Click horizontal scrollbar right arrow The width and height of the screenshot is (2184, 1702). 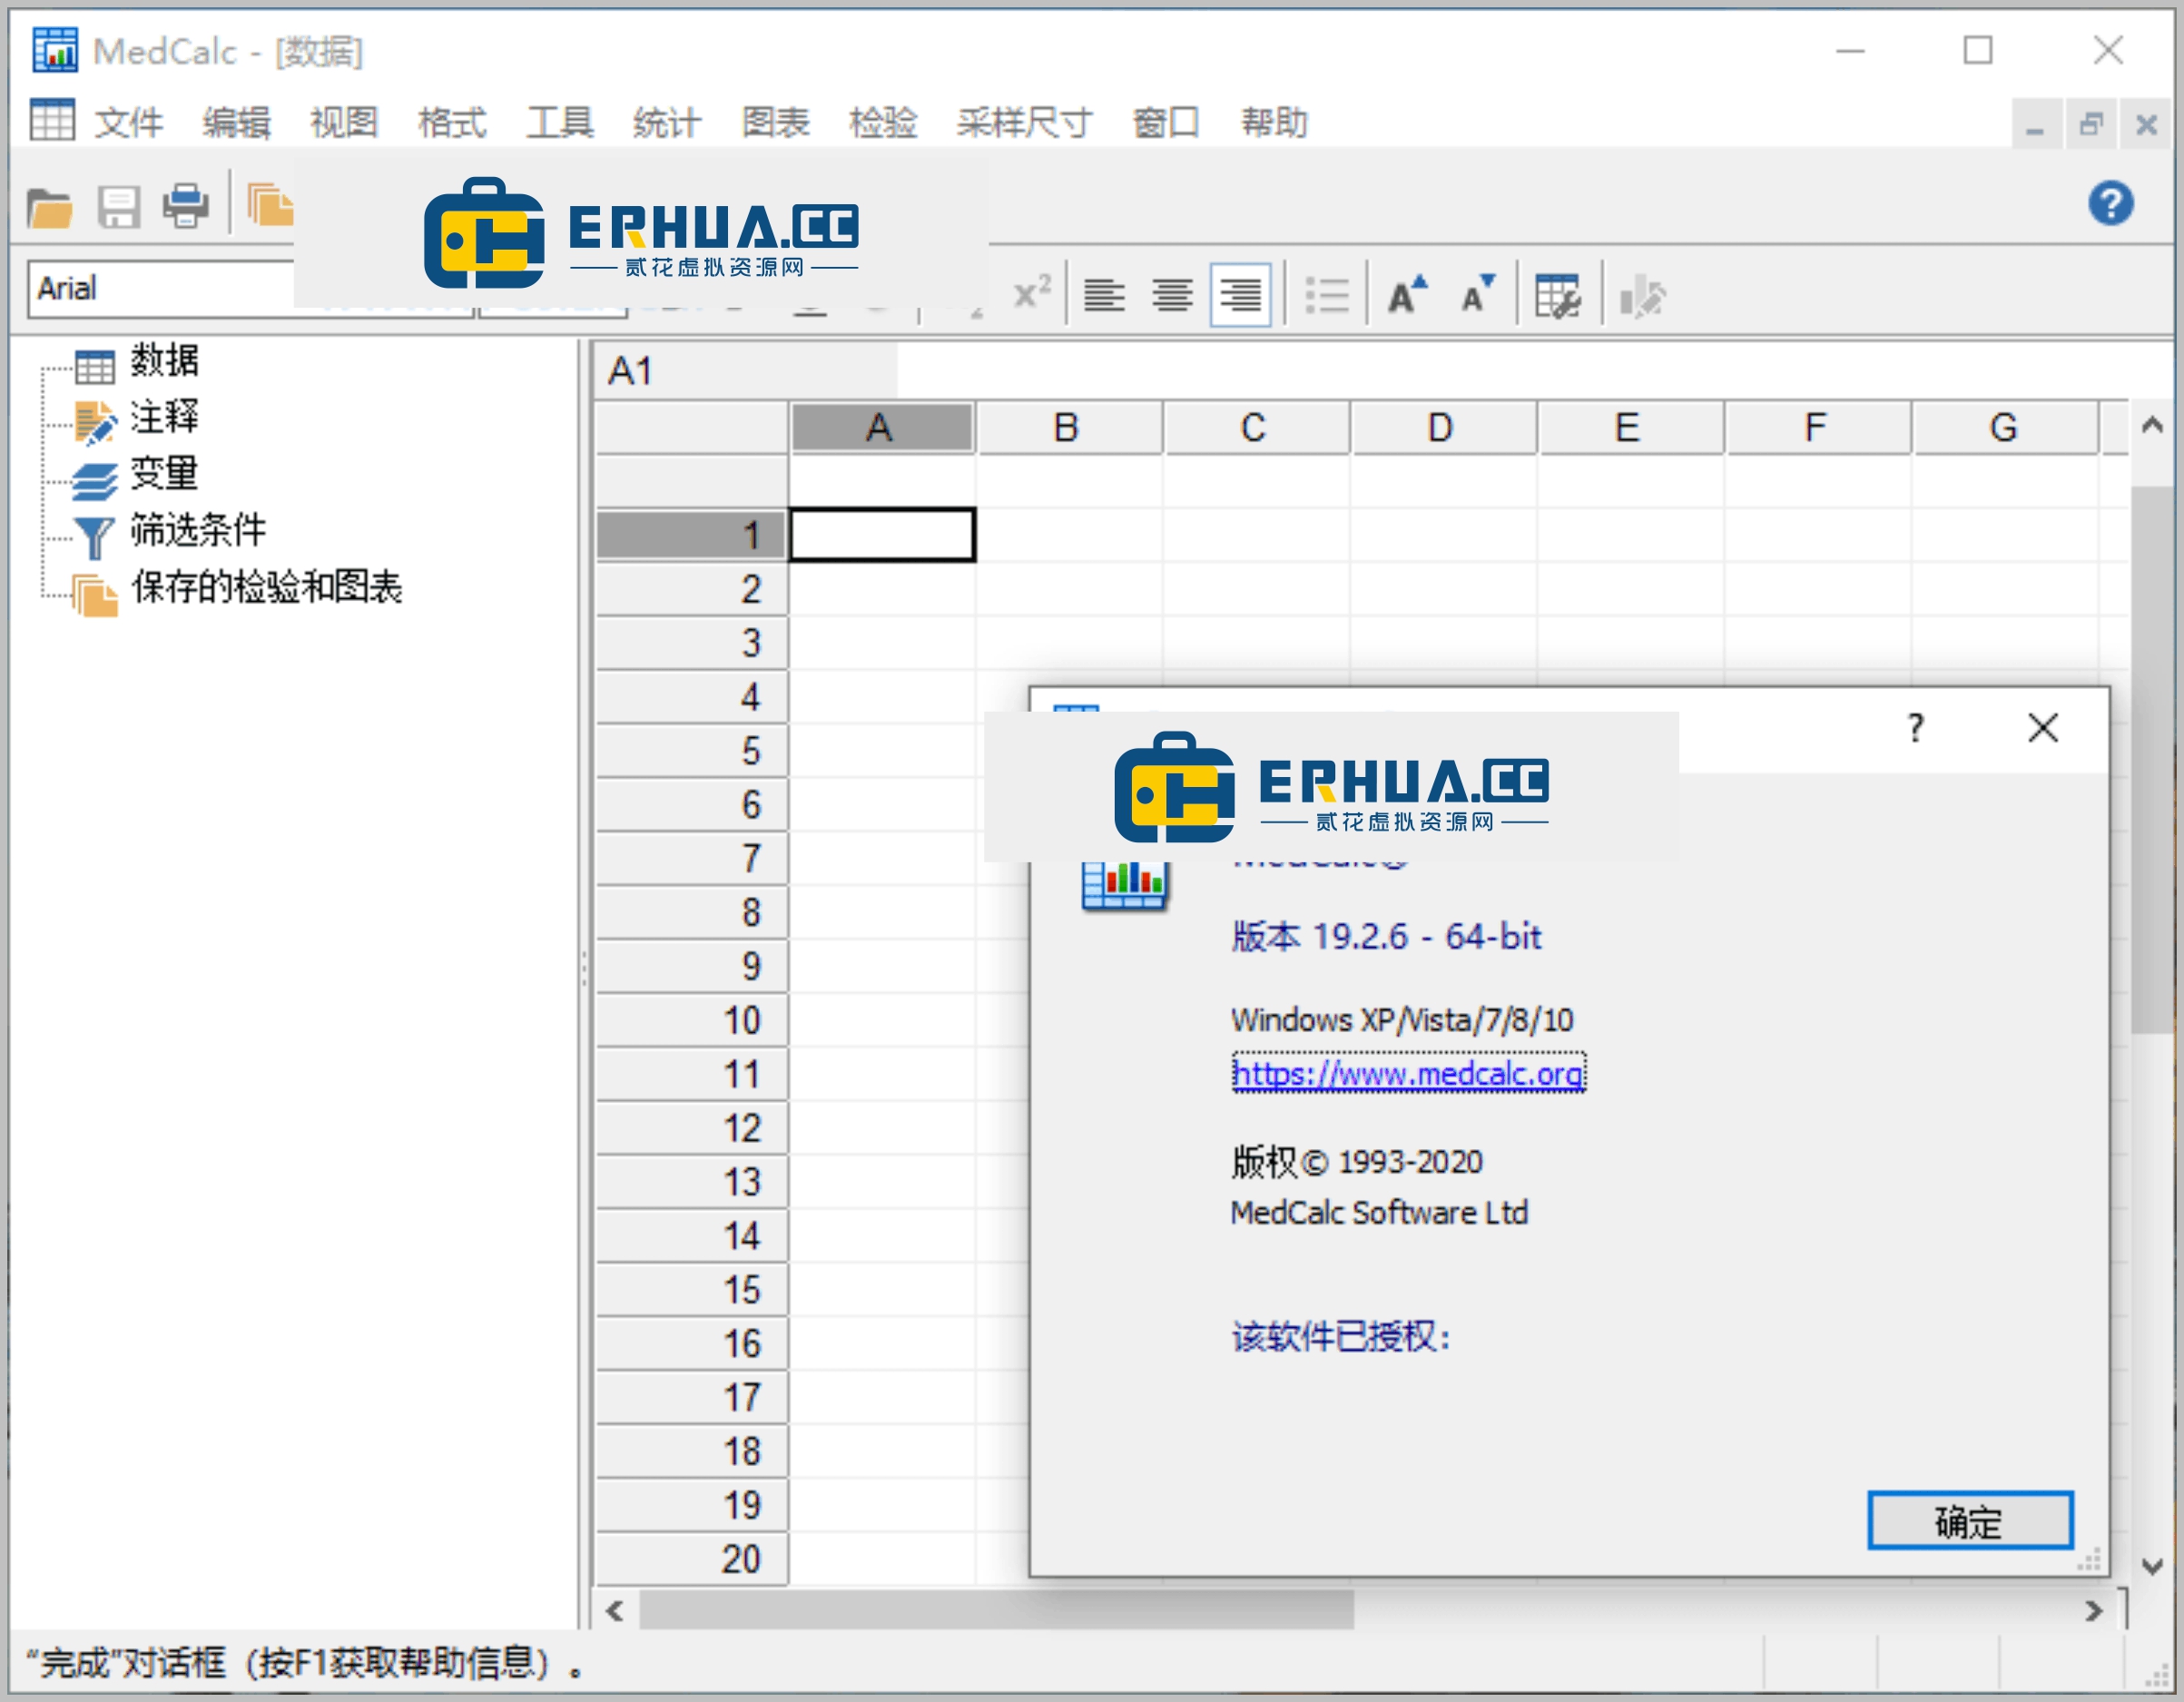2093,1611
